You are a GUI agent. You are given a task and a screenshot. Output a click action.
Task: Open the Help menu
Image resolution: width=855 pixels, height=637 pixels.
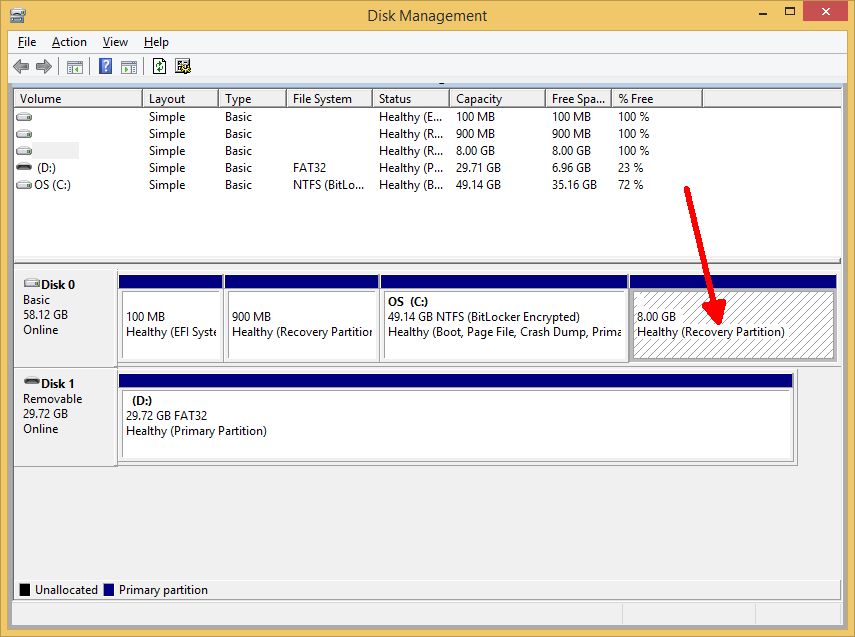[156, 42]
